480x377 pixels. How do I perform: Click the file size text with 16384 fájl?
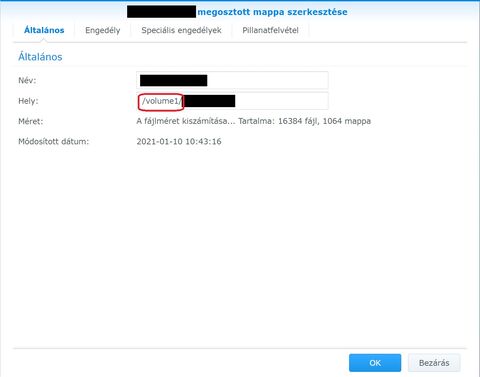pyautogui.click(x=253, y=121)
